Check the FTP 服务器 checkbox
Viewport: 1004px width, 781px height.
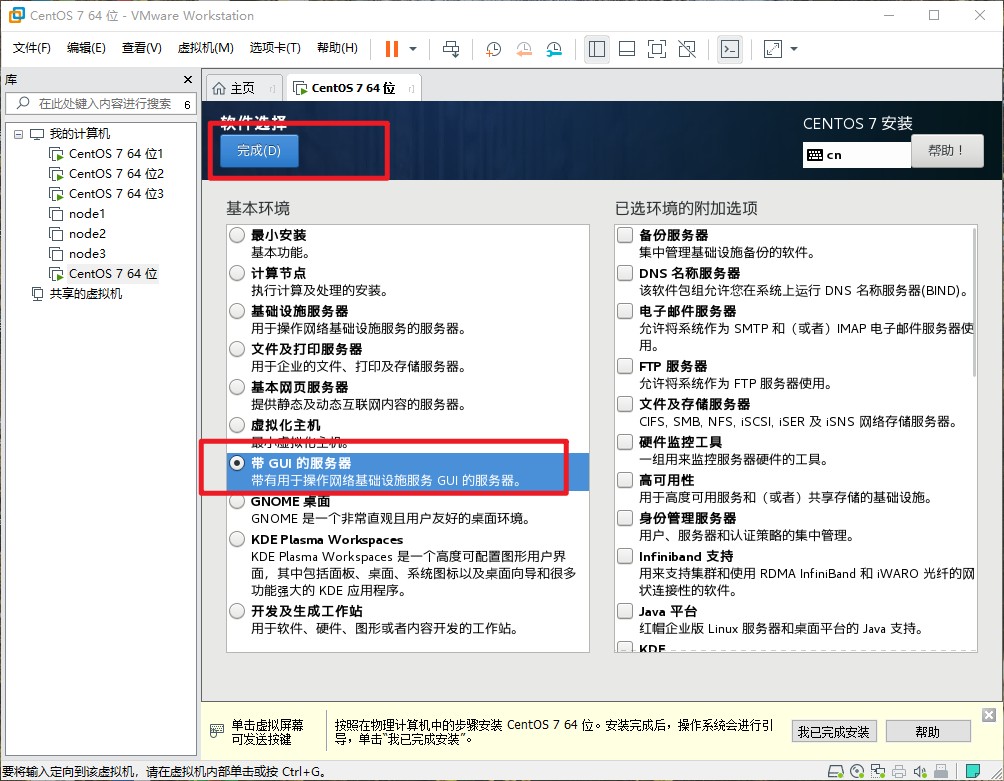pos(625,366)
